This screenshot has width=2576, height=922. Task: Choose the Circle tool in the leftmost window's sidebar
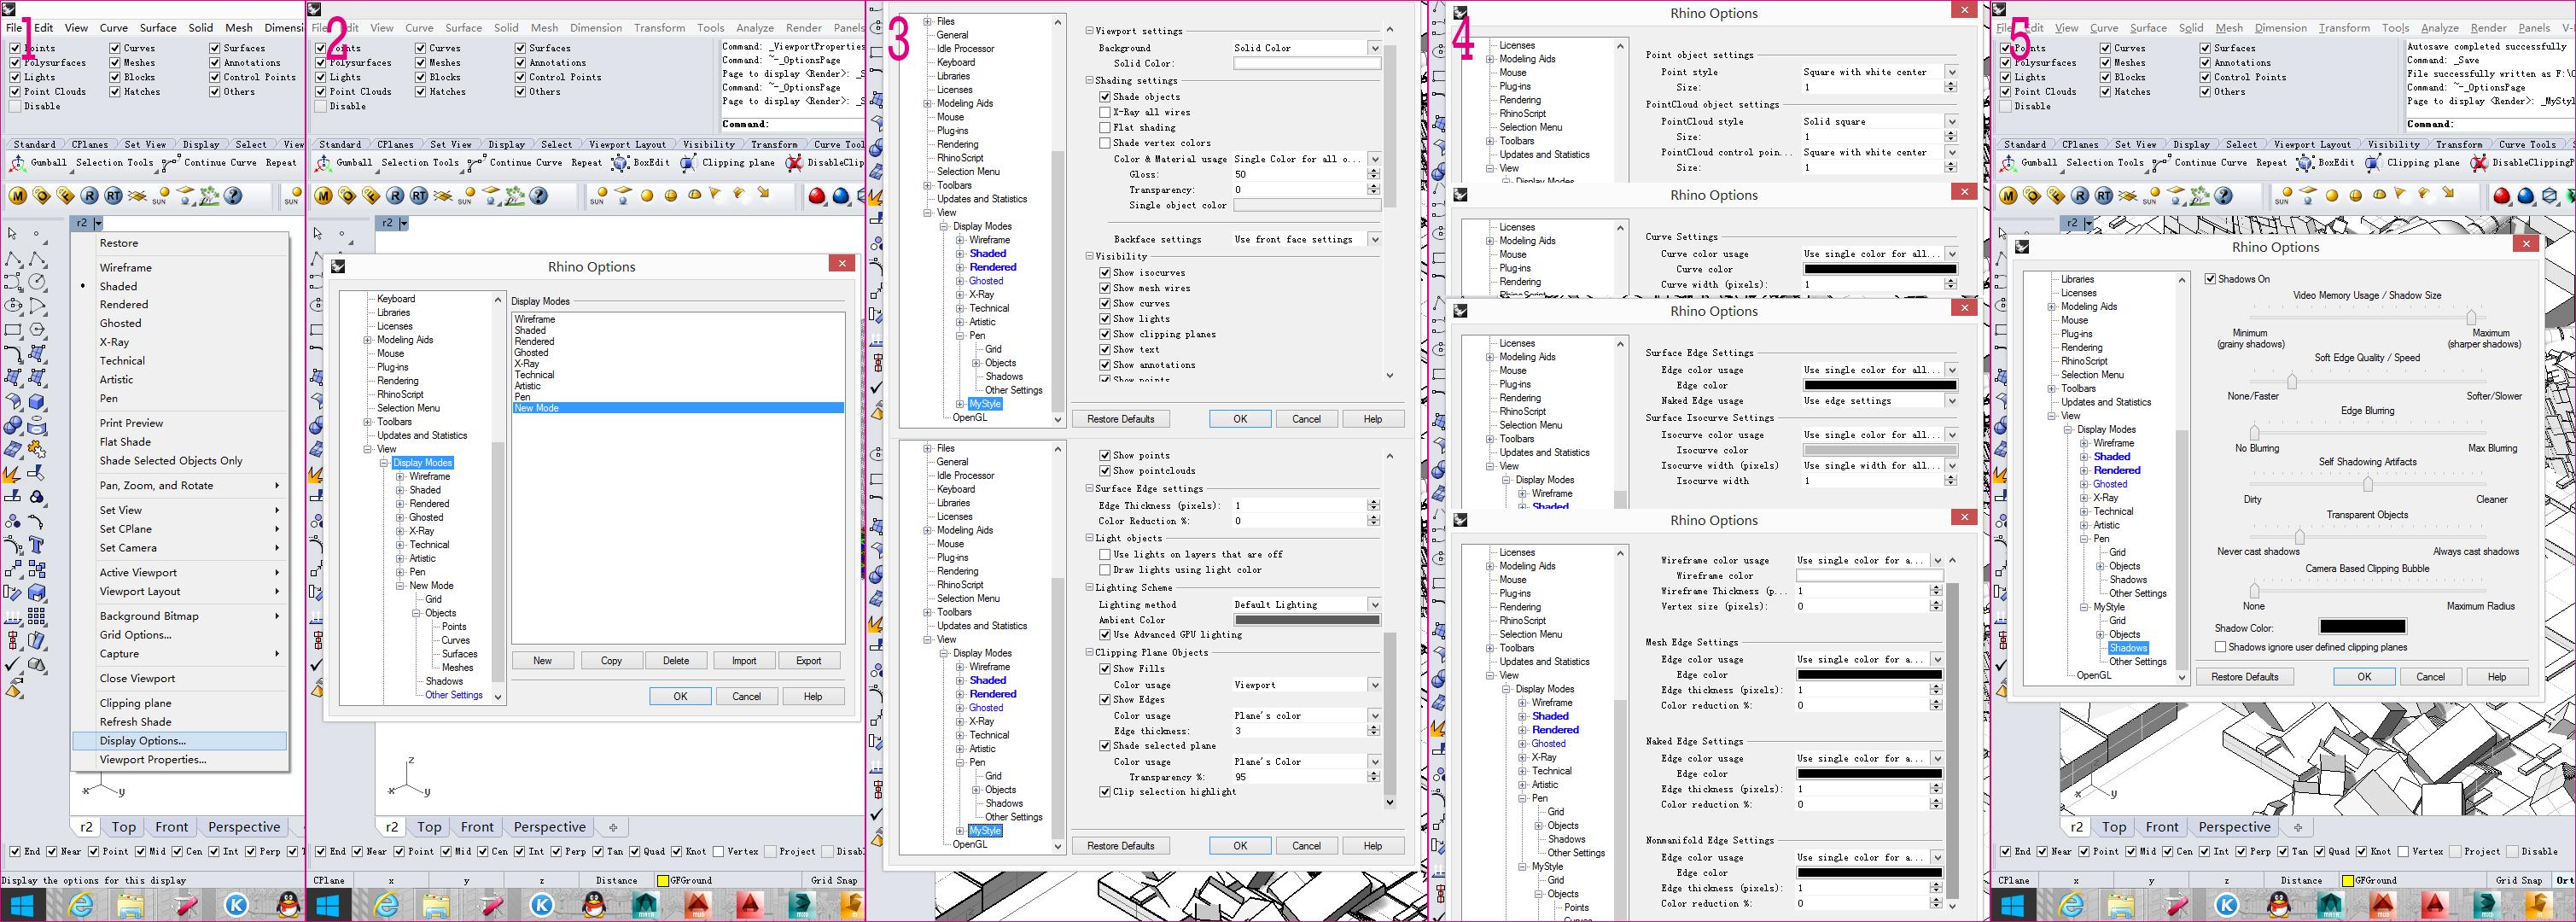36,282
